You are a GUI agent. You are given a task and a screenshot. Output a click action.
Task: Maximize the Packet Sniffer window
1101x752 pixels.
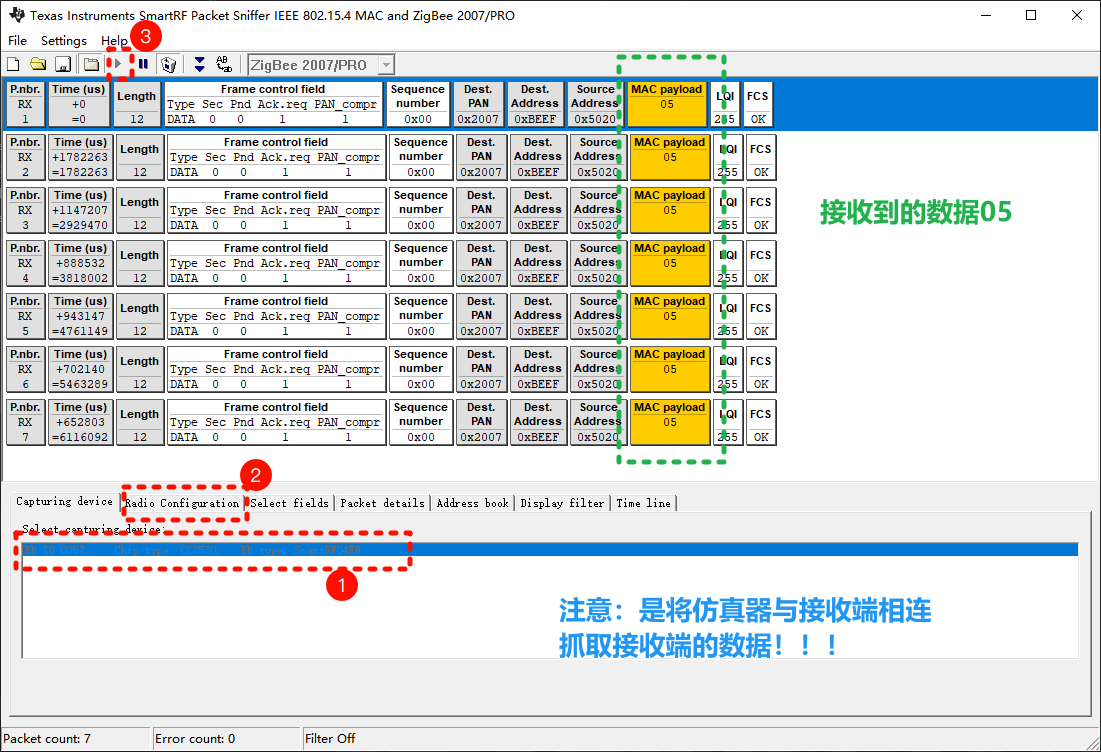[x=1031, y=15]
